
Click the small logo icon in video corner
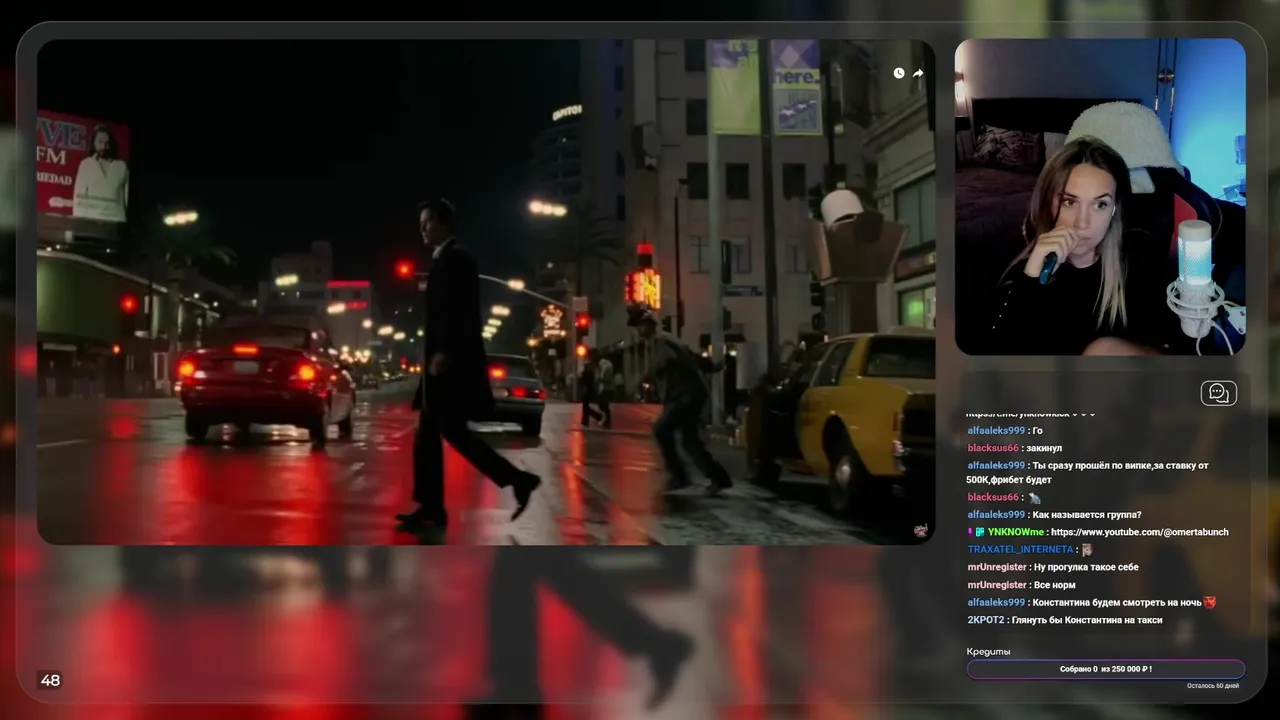pos(920,531)
